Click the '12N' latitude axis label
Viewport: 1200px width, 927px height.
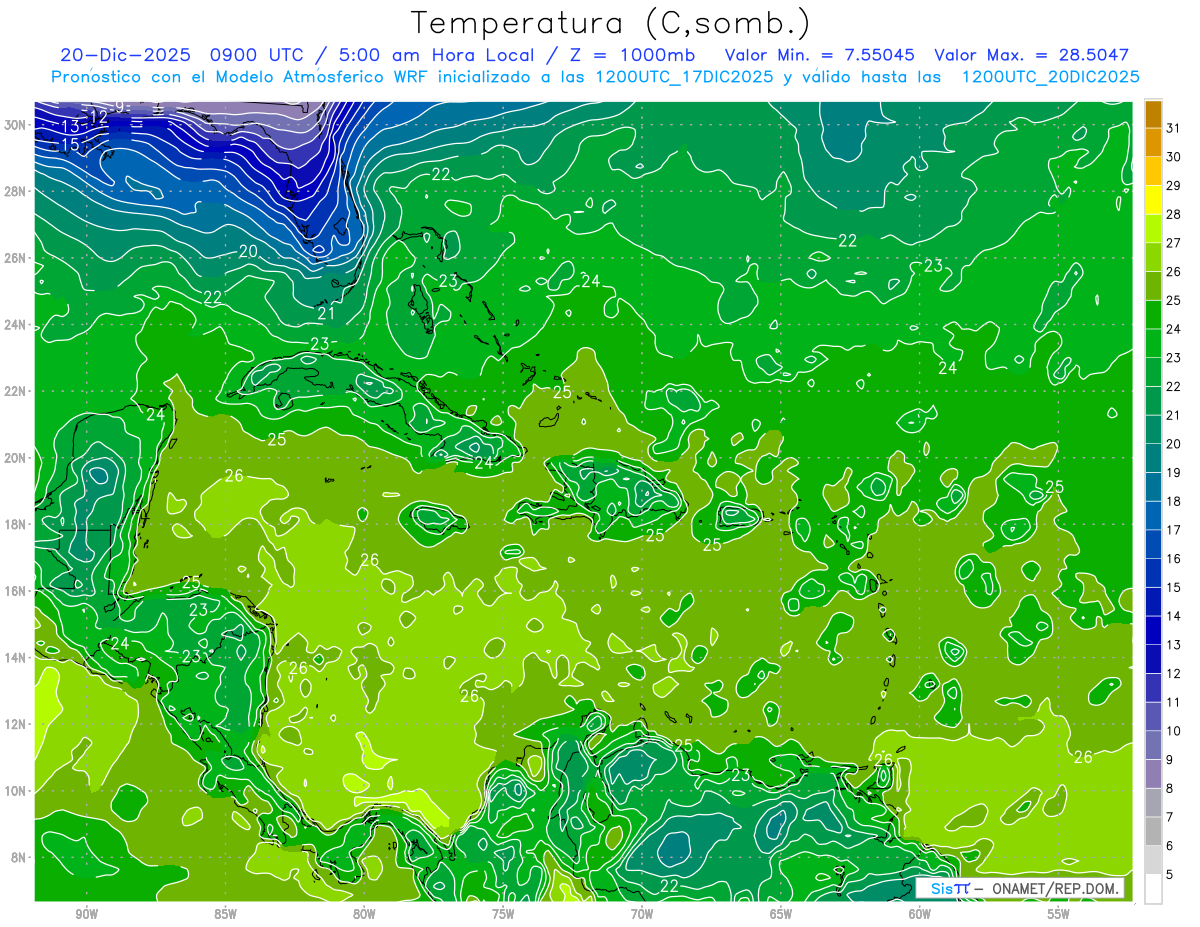click(x=17, y=724)
